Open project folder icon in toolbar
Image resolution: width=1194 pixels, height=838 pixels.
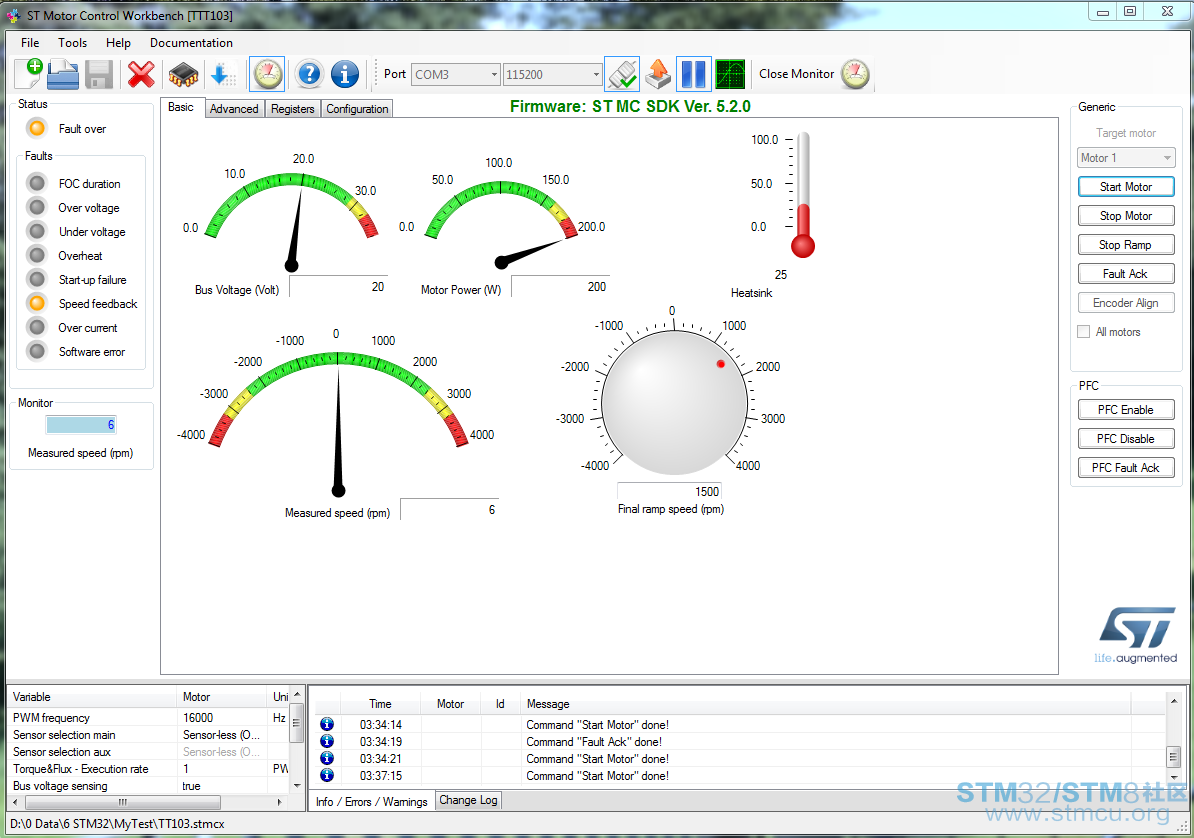coord(63,75)
